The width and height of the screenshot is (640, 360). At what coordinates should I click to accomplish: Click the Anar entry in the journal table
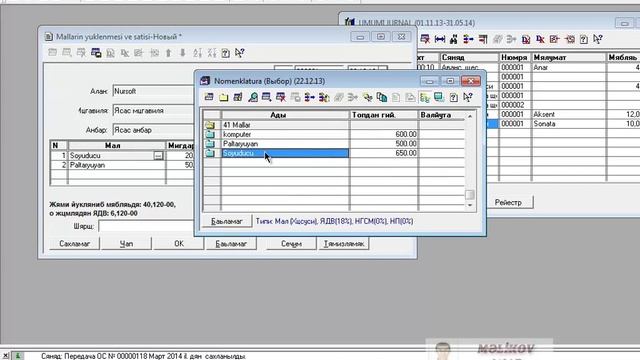540,67
